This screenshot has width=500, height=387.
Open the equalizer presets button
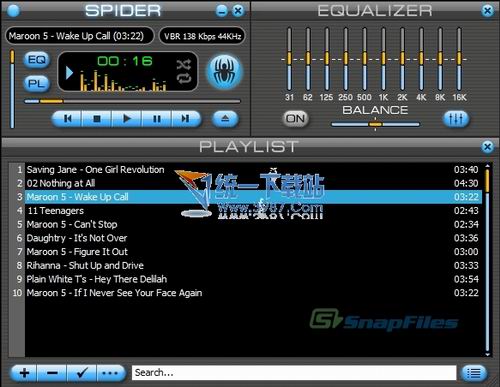click(x=456, y=119)
